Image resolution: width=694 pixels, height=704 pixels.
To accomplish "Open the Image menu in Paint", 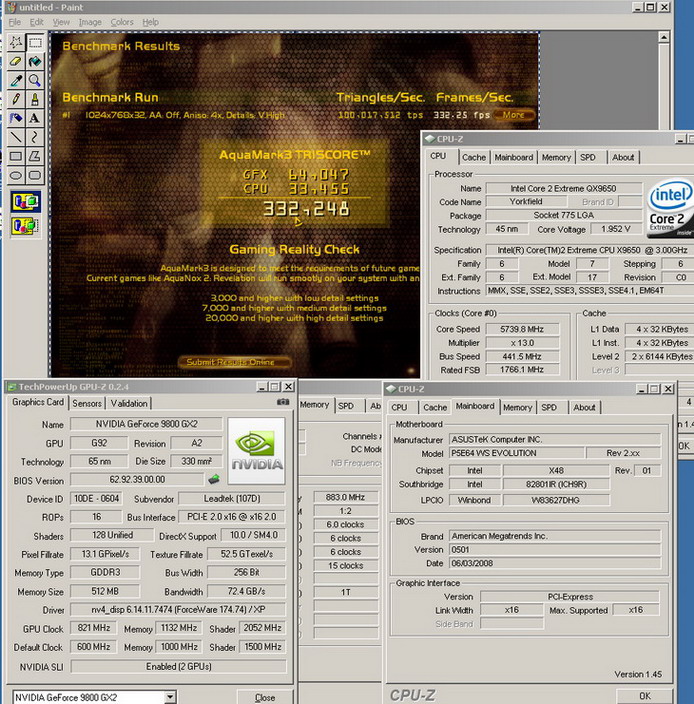I will (90, 22).
